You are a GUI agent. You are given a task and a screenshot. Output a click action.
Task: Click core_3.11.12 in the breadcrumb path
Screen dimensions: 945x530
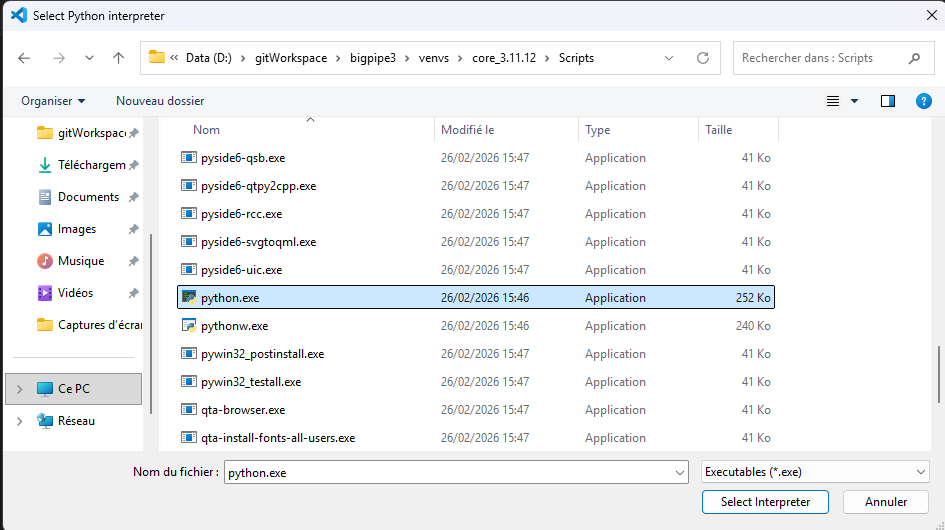(x=504, y=58)
